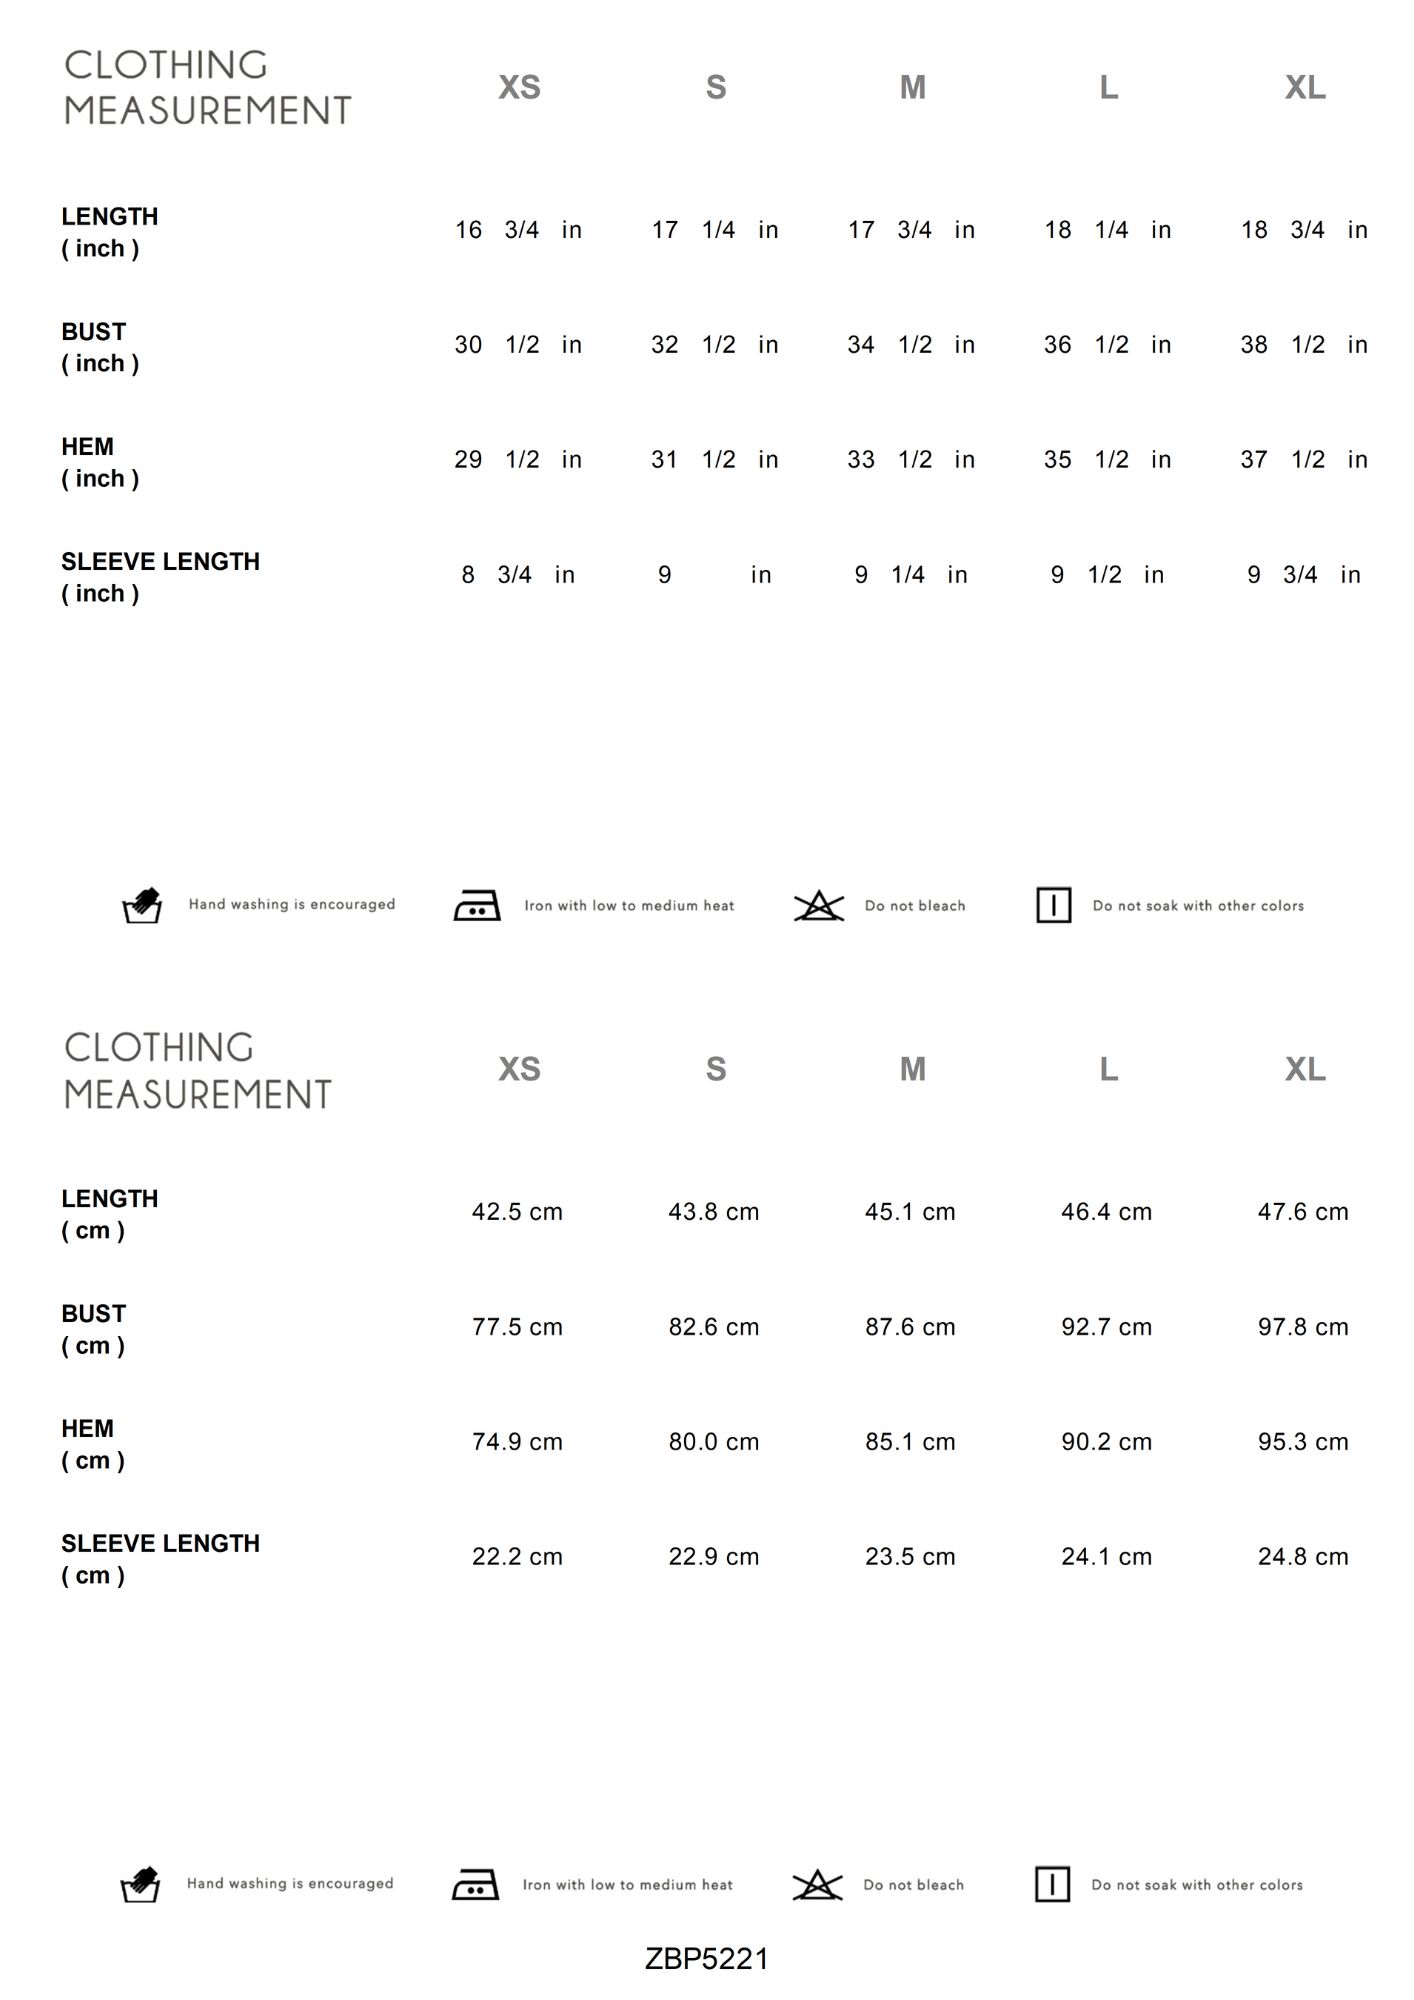Viewport: 1414px width, 2000px height.
Task: Select the XS size header in the inch table
Action: coord(519,88)
